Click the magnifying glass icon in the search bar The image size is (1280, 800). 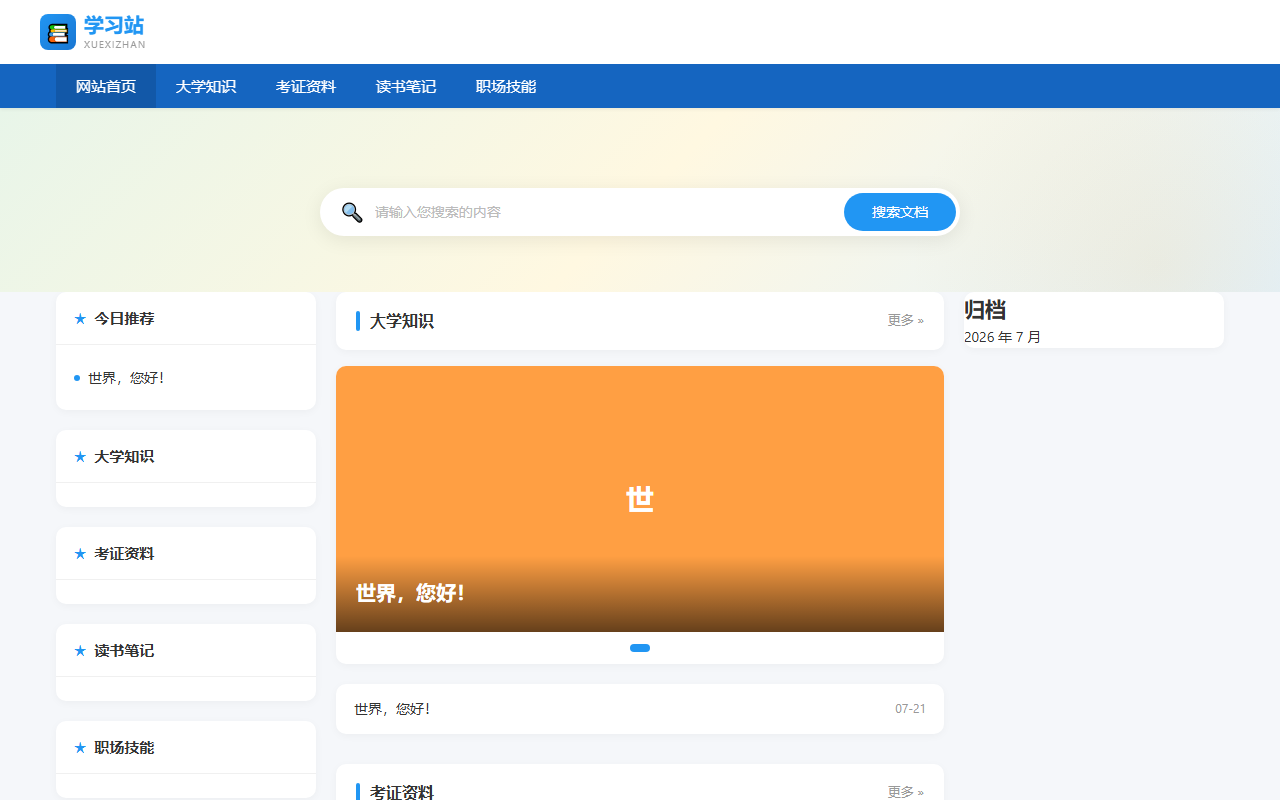point(352,212)
